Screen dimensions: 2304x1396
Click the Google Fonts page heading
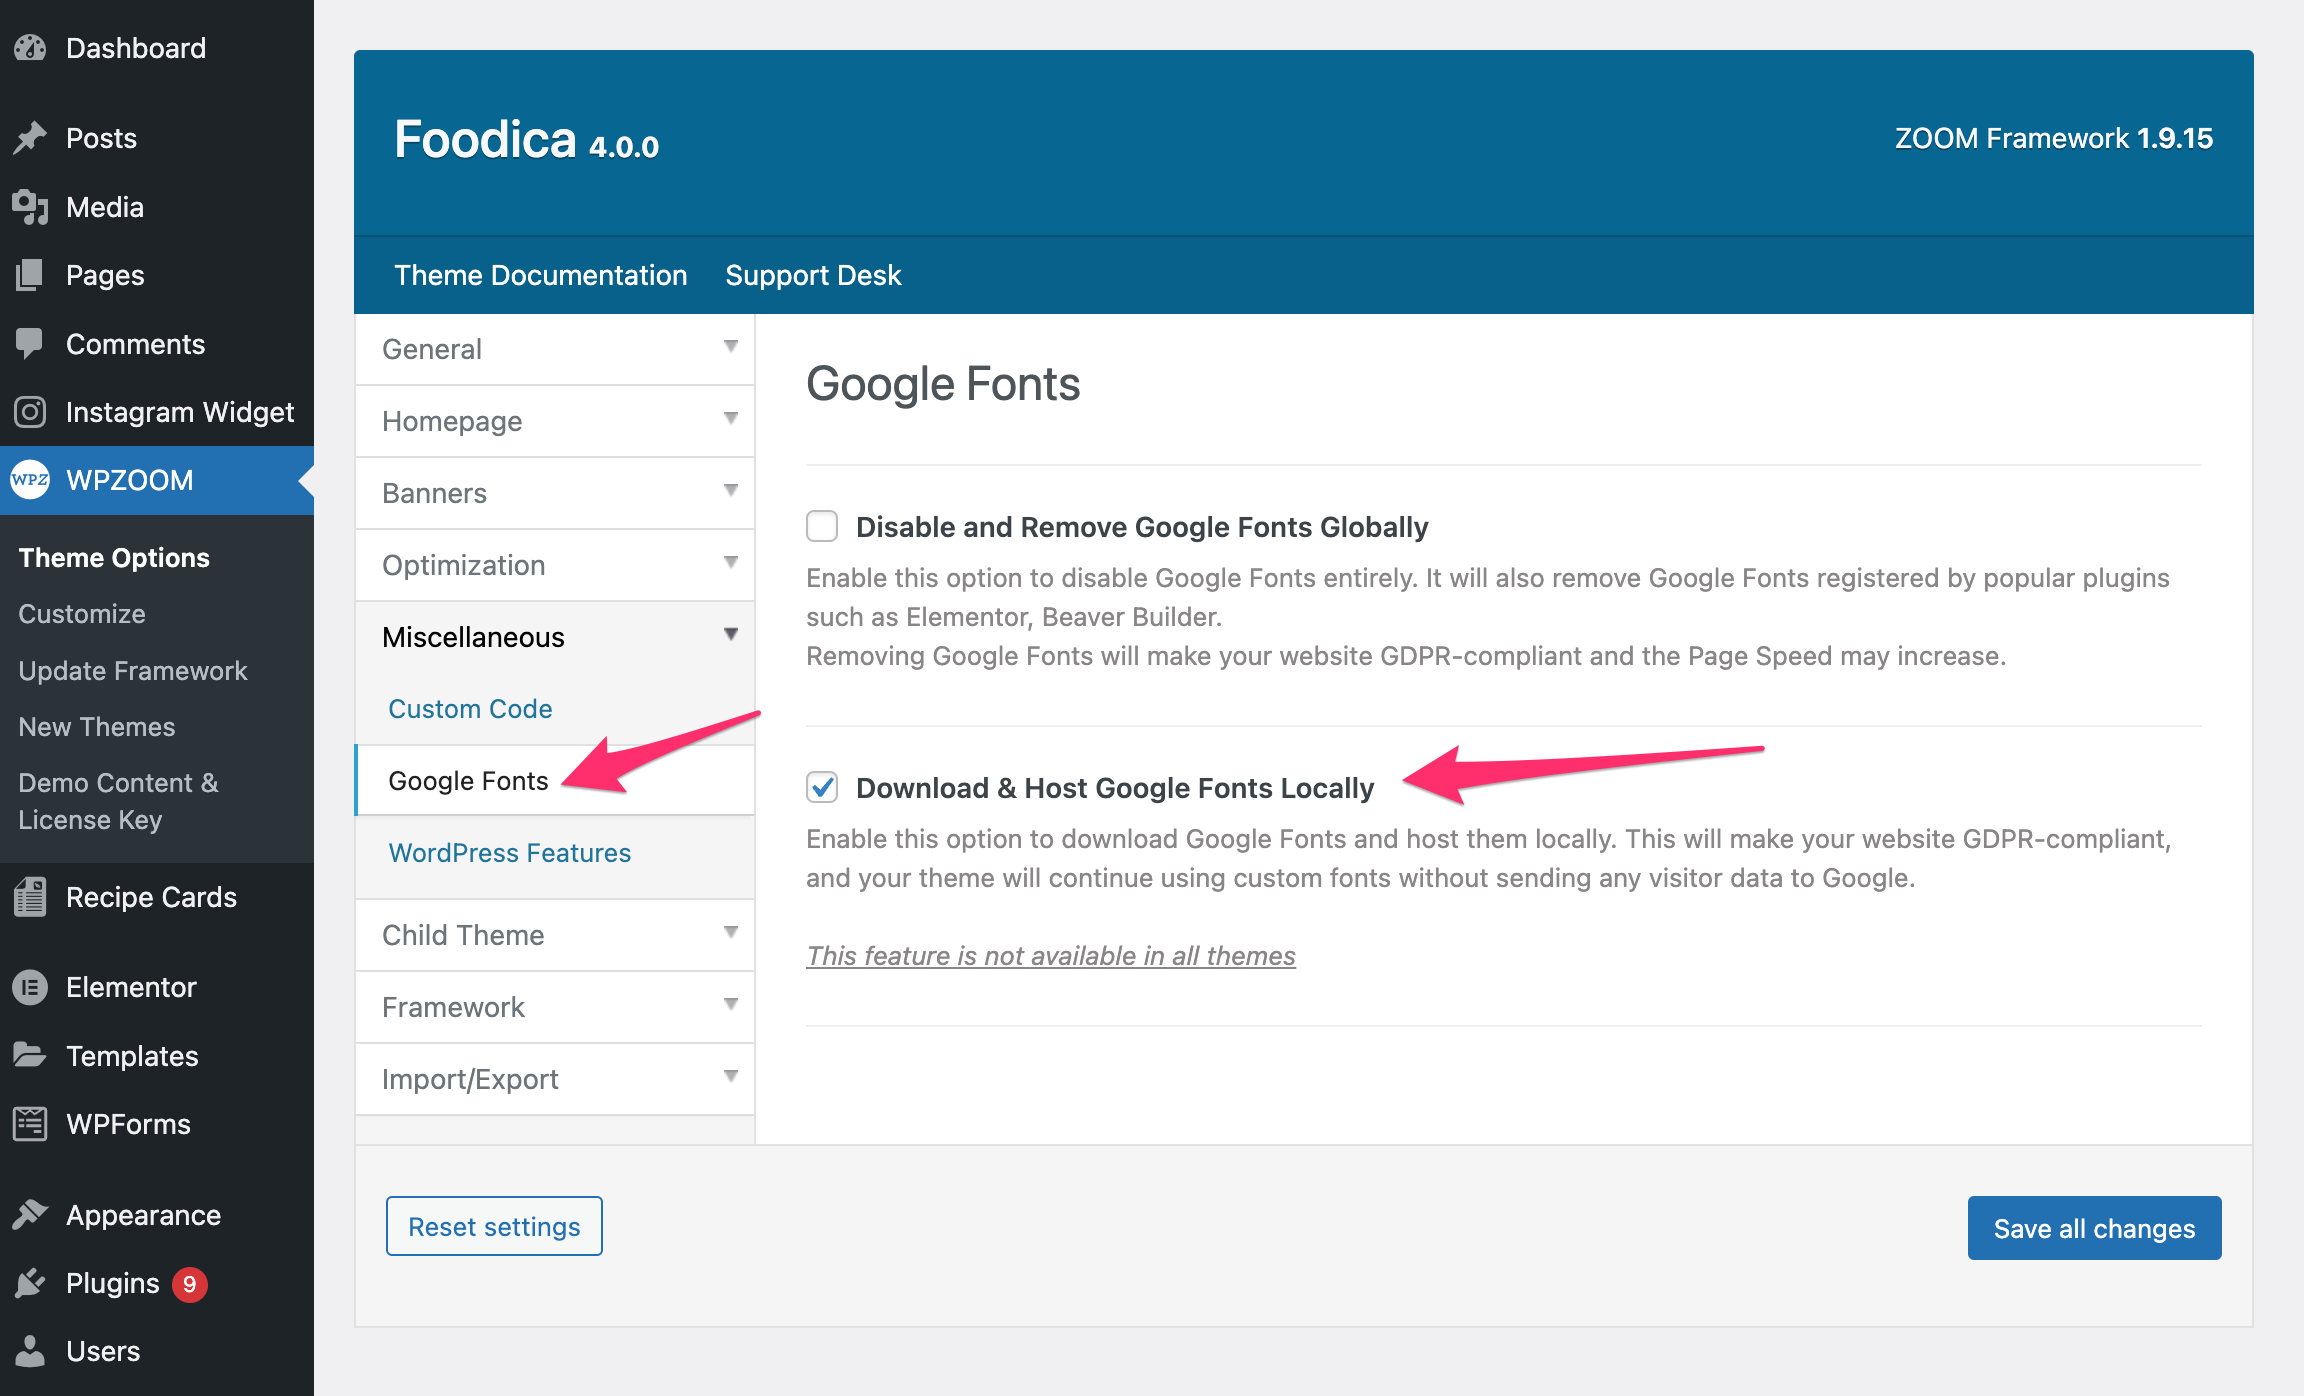click(x=943, y=384)
